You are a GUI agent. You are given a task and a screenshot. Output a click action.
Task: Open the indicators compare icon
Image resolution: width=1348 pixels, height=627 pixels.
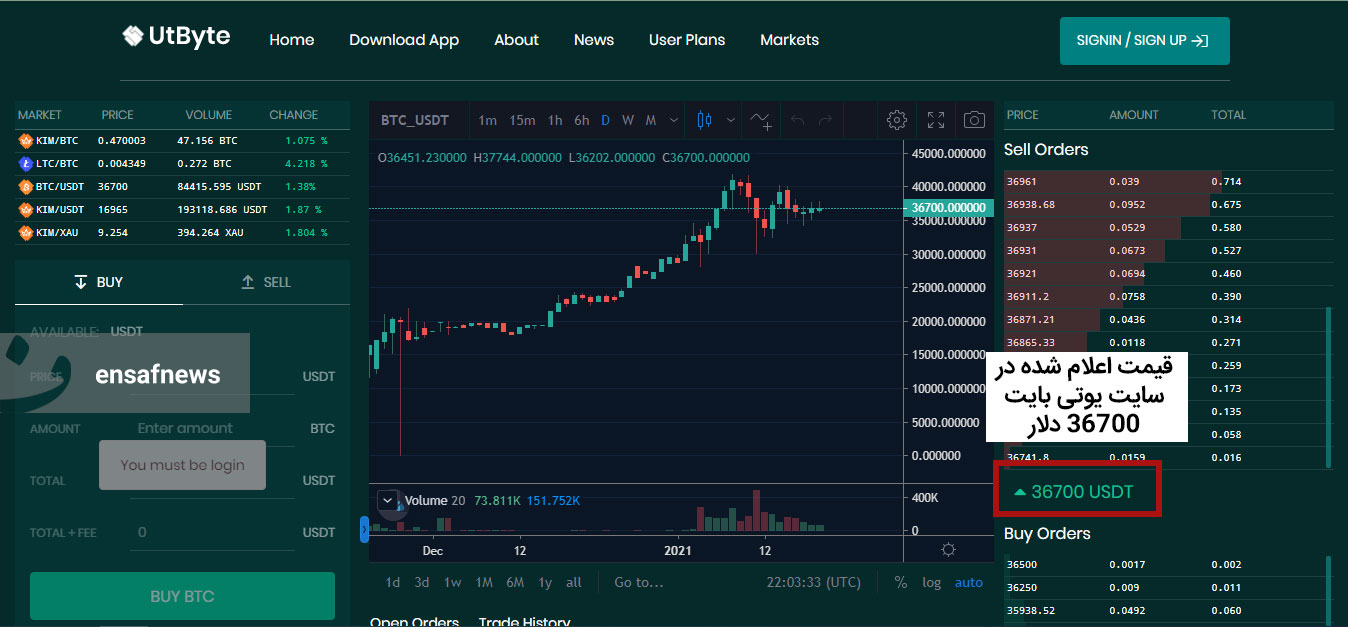click(x=761, y=121)
